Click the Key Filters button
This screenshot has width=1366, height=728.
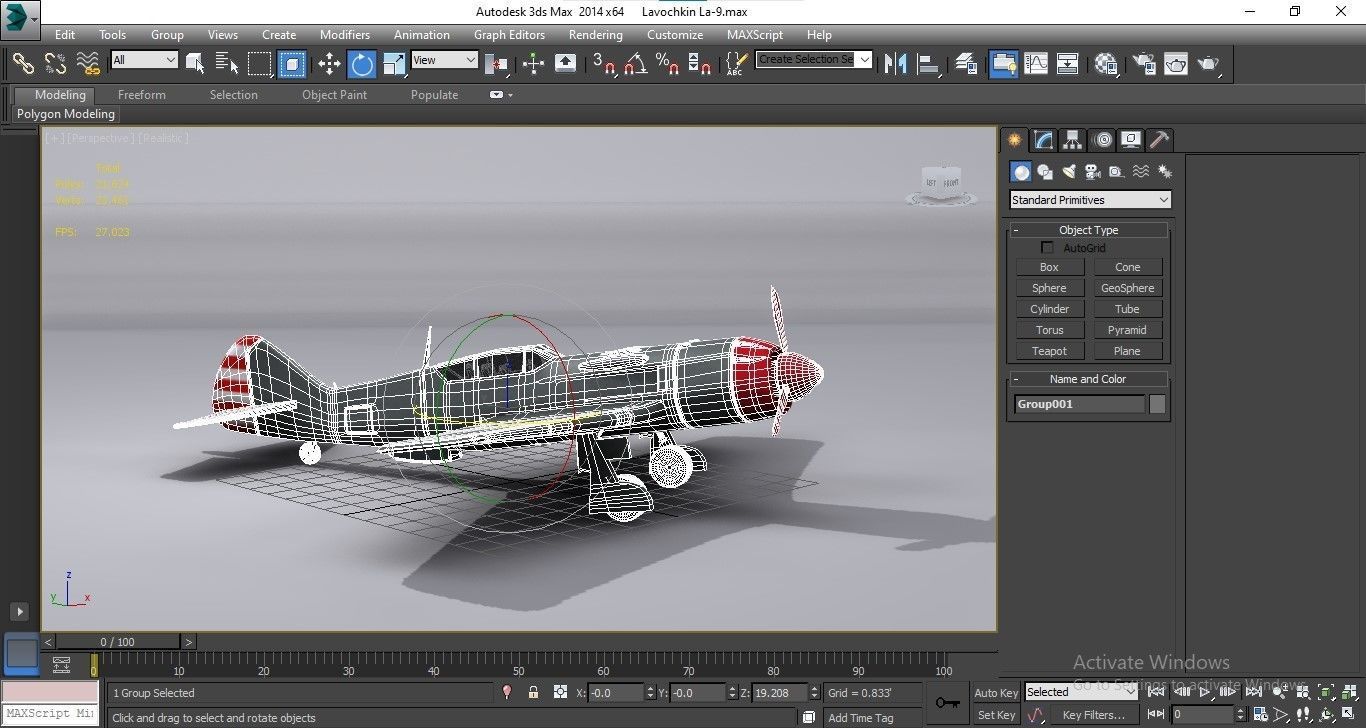point(1093,715)
